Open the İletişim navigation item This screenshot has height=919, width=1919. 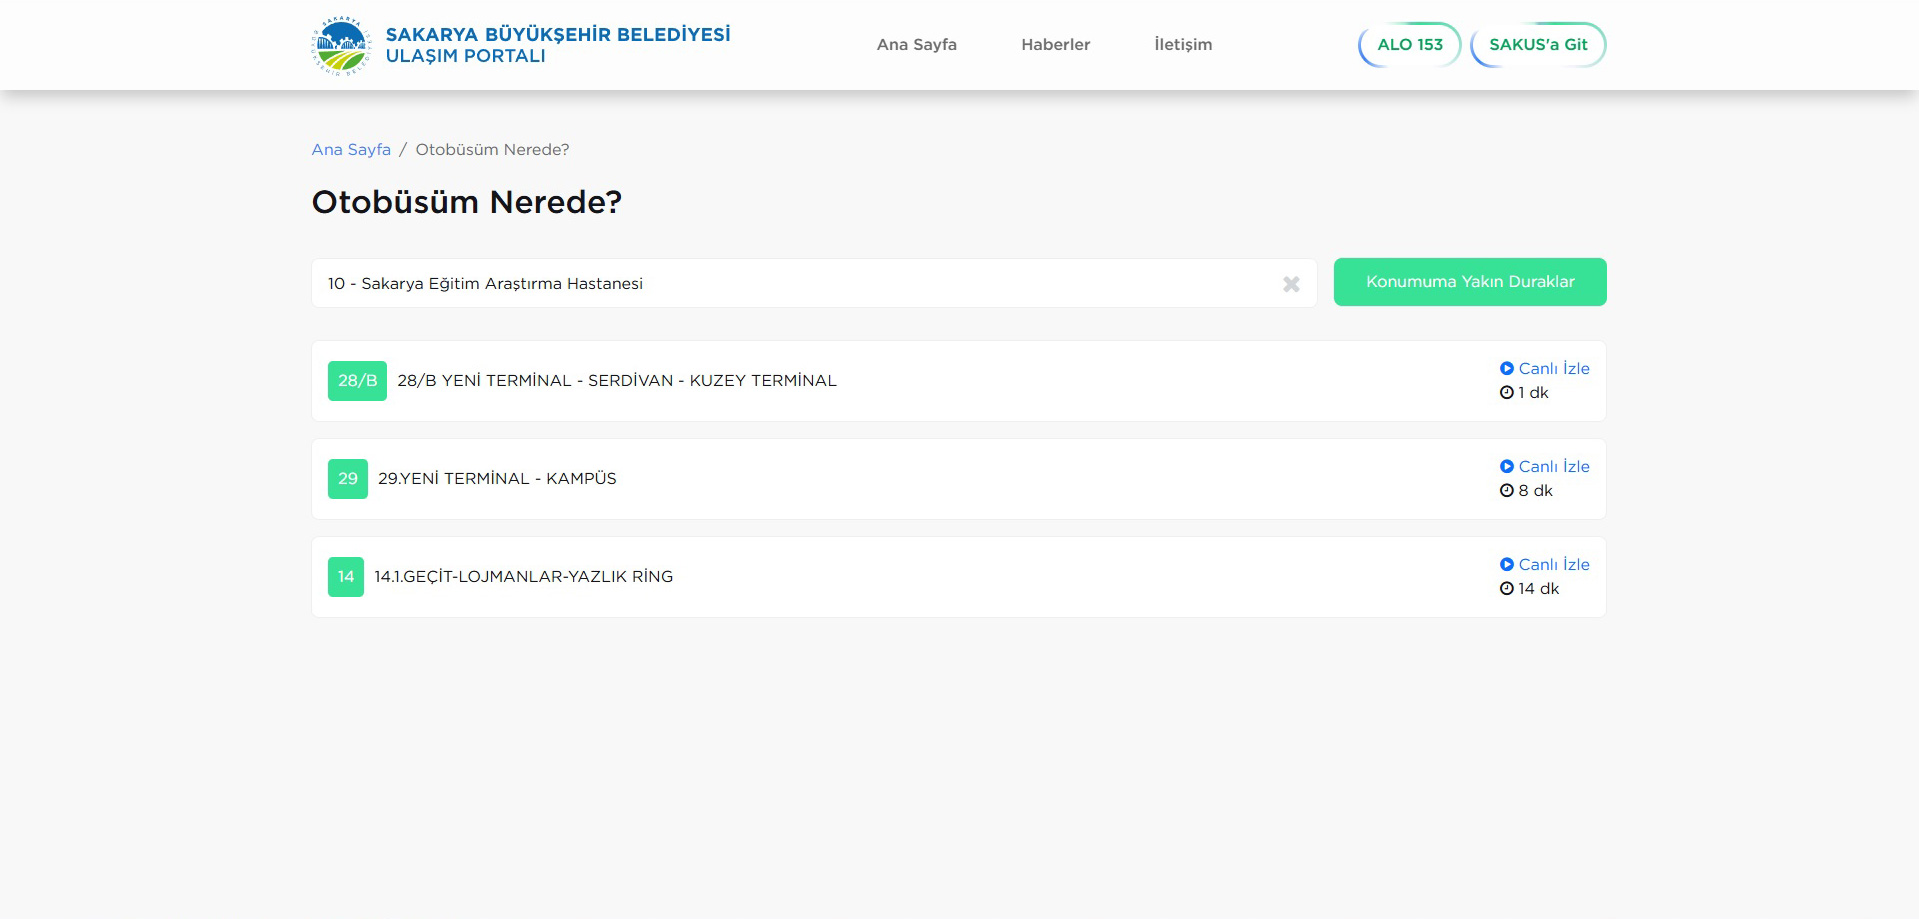pyautogui.click(x=1182, y=45)
